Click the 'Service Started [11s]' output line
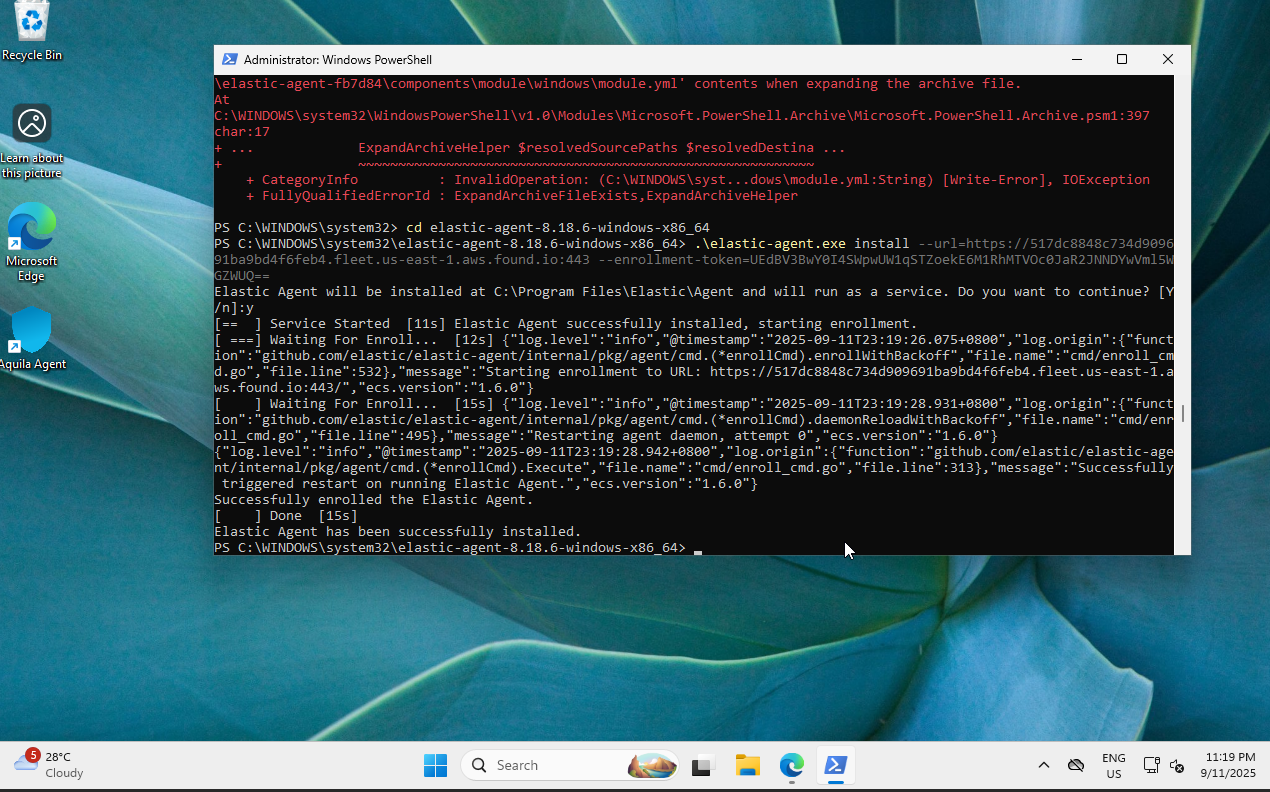Viewport: 1270px width, 792px height. click(x=566, y=324)
